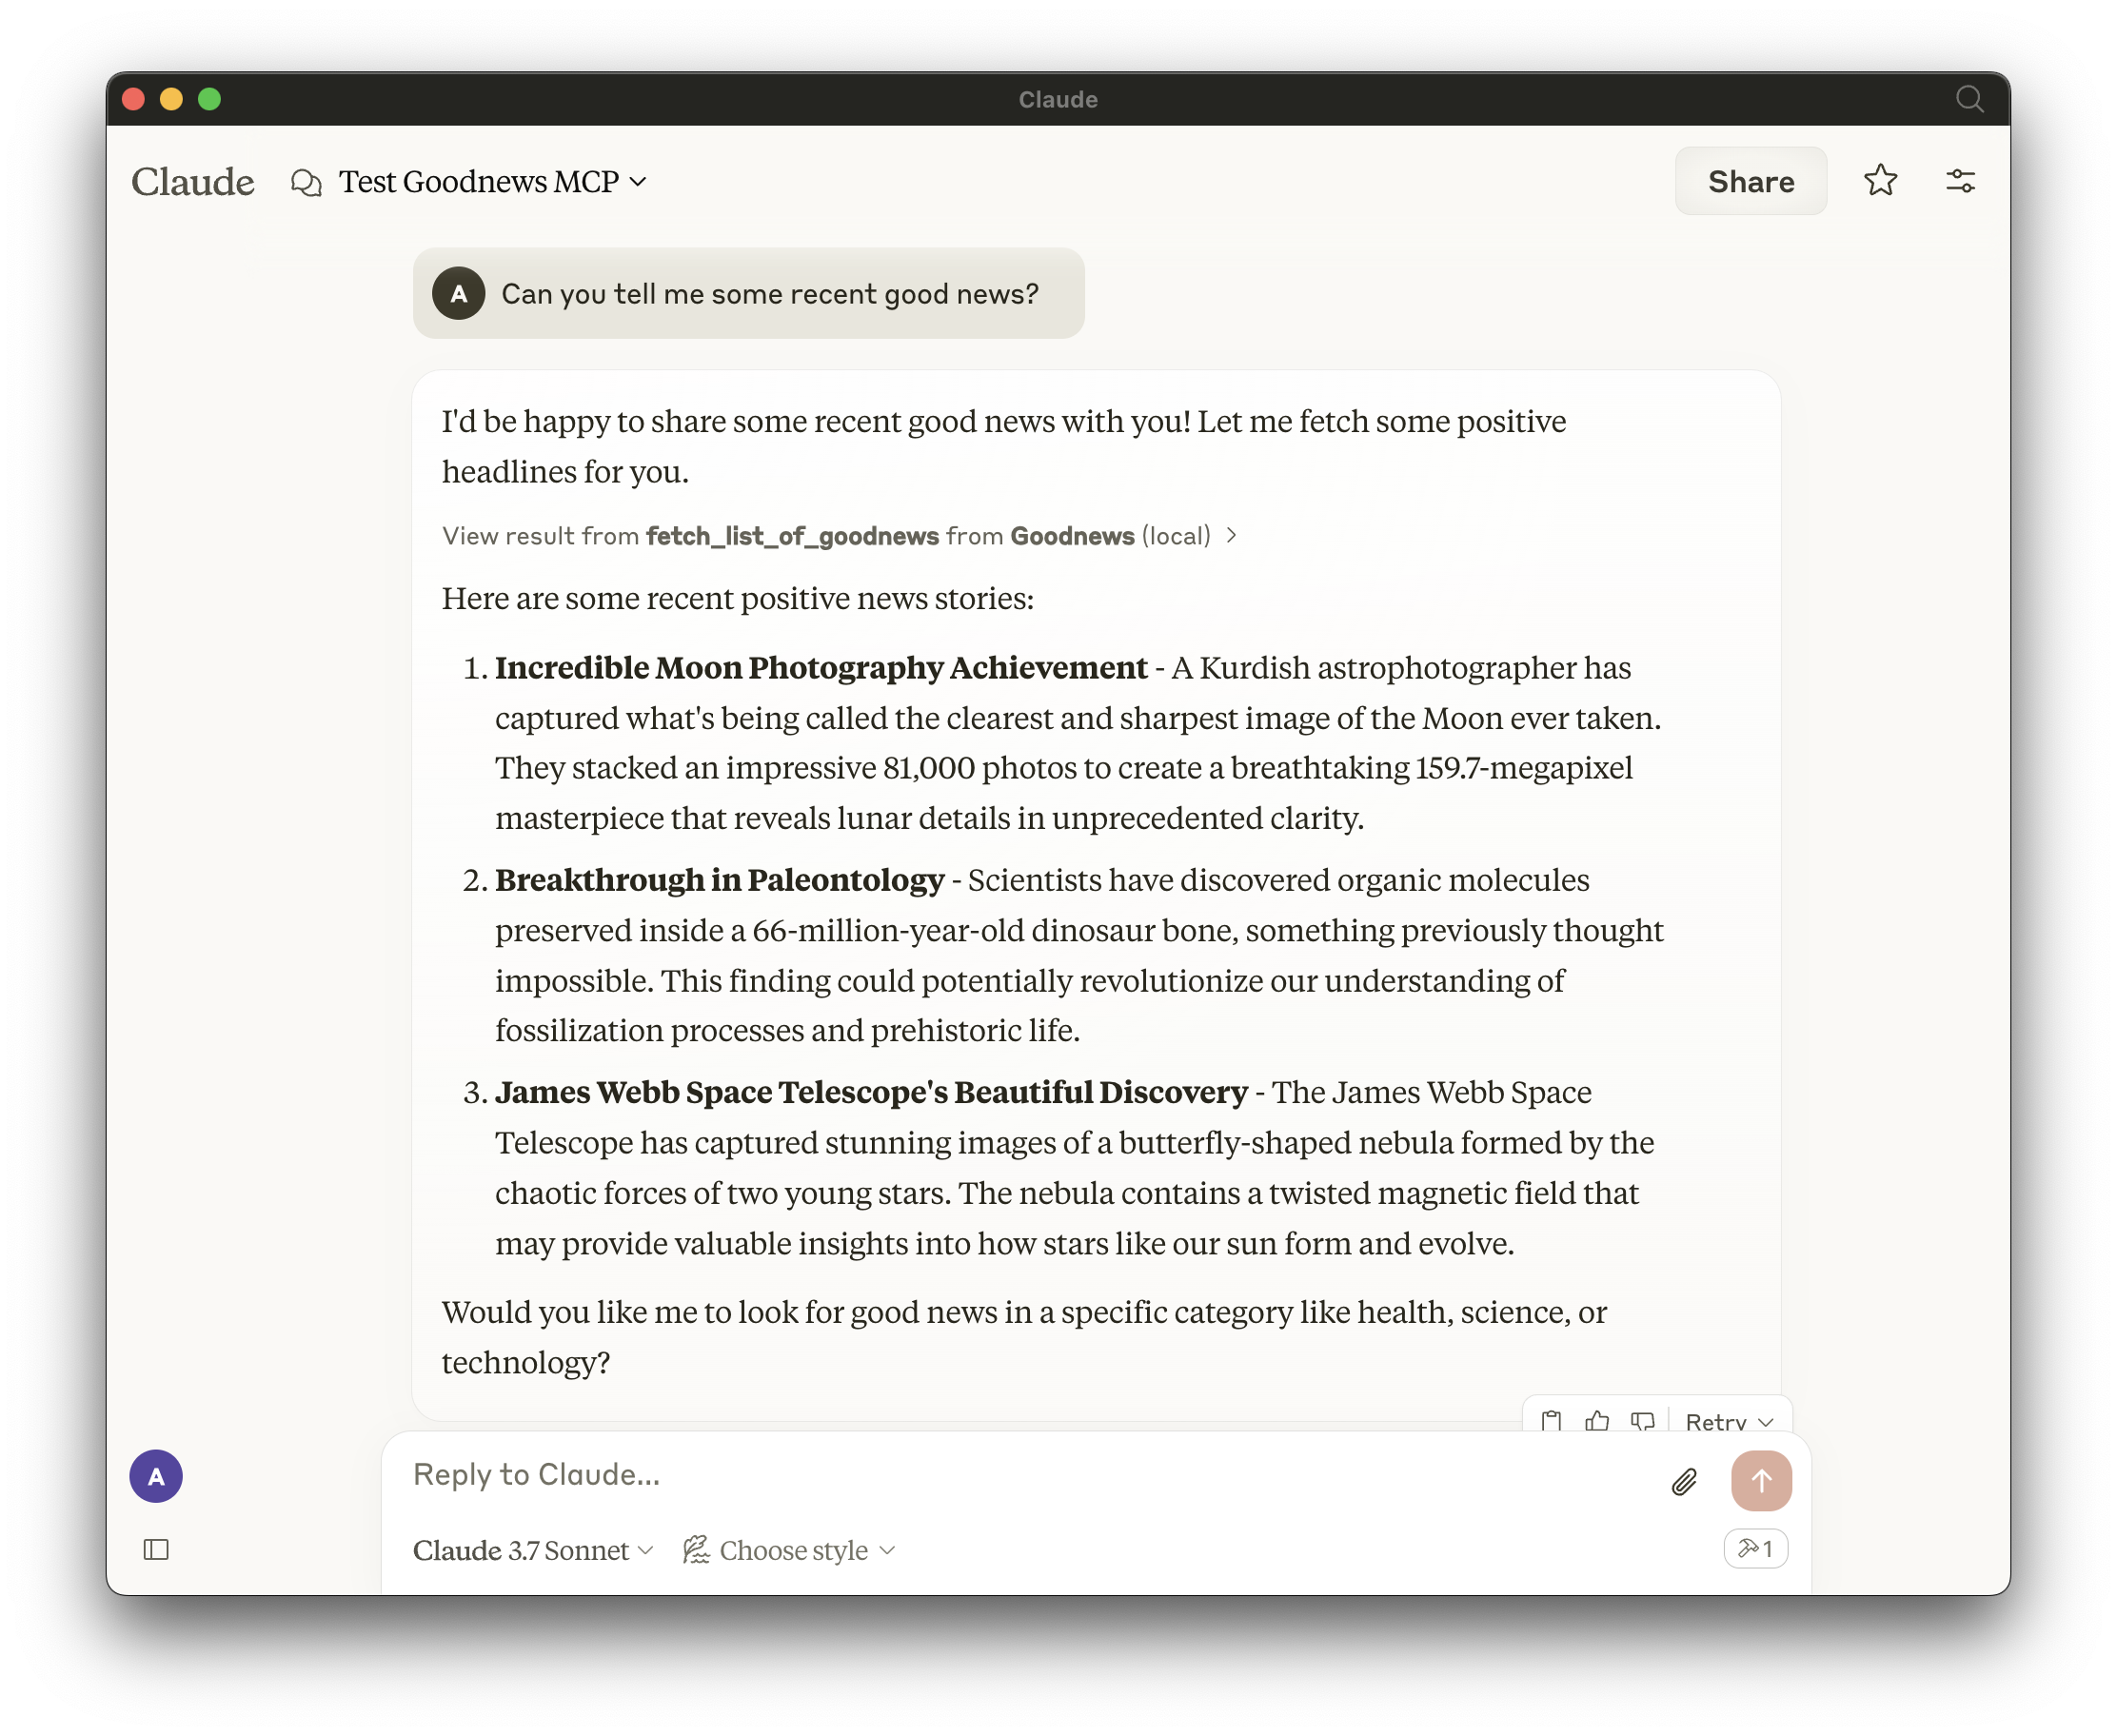The width and height of the screenshot is (2117, 1736).
Task: Open the MCP tools hammer indicator
Action: point(1755,1549)
